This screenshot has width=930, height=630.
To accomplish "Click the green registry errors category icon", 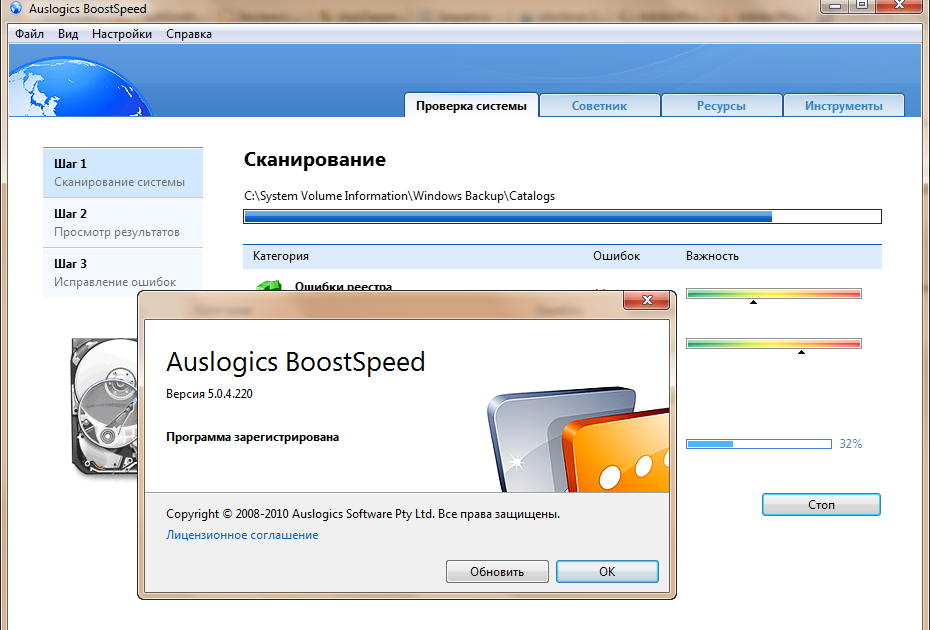I will pos(269,285).
